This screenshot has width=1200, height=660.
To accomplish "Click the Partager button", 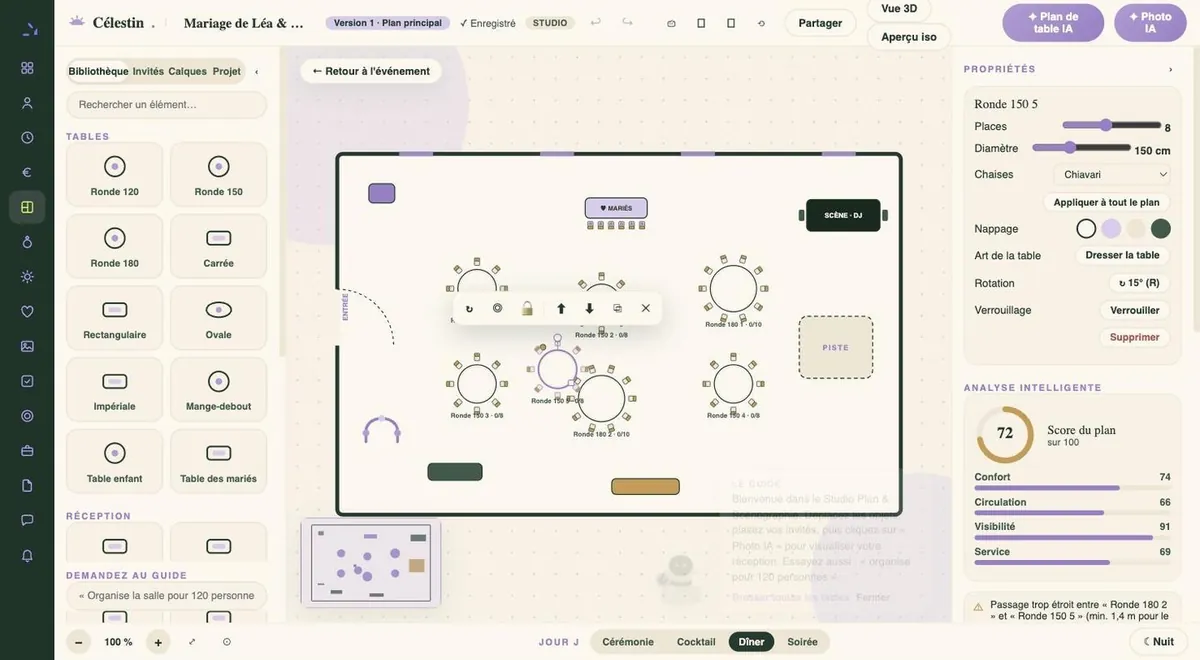I will [820, 23].
